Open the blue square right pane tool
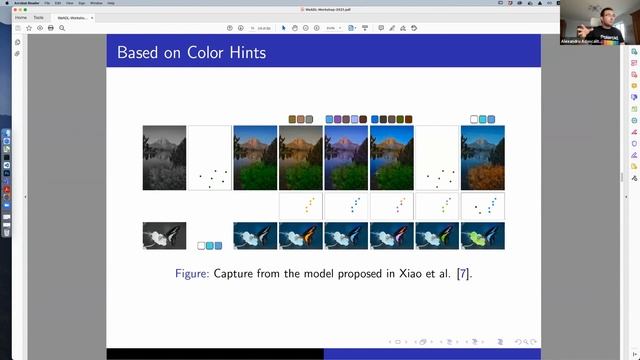The height and width of the screenshot is (360, 640). click(634, 121)
